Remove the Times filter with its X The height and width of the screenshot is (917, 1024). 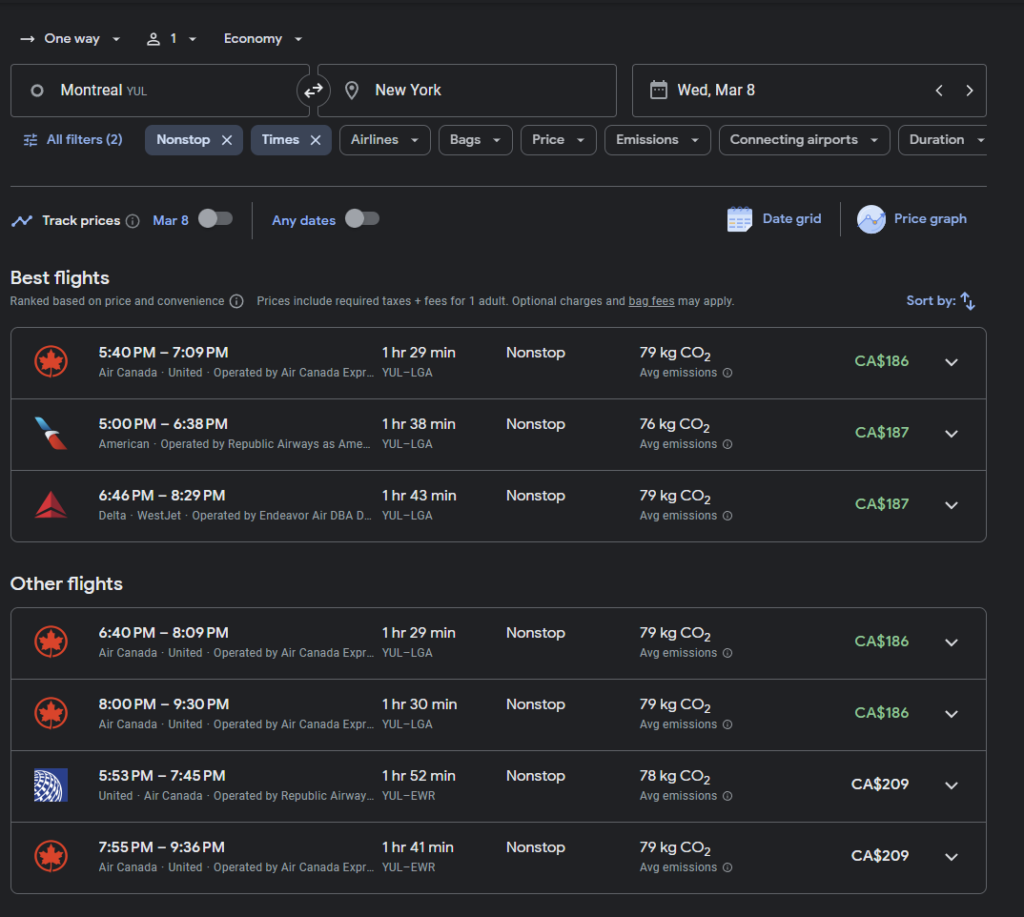coord(315,140)
